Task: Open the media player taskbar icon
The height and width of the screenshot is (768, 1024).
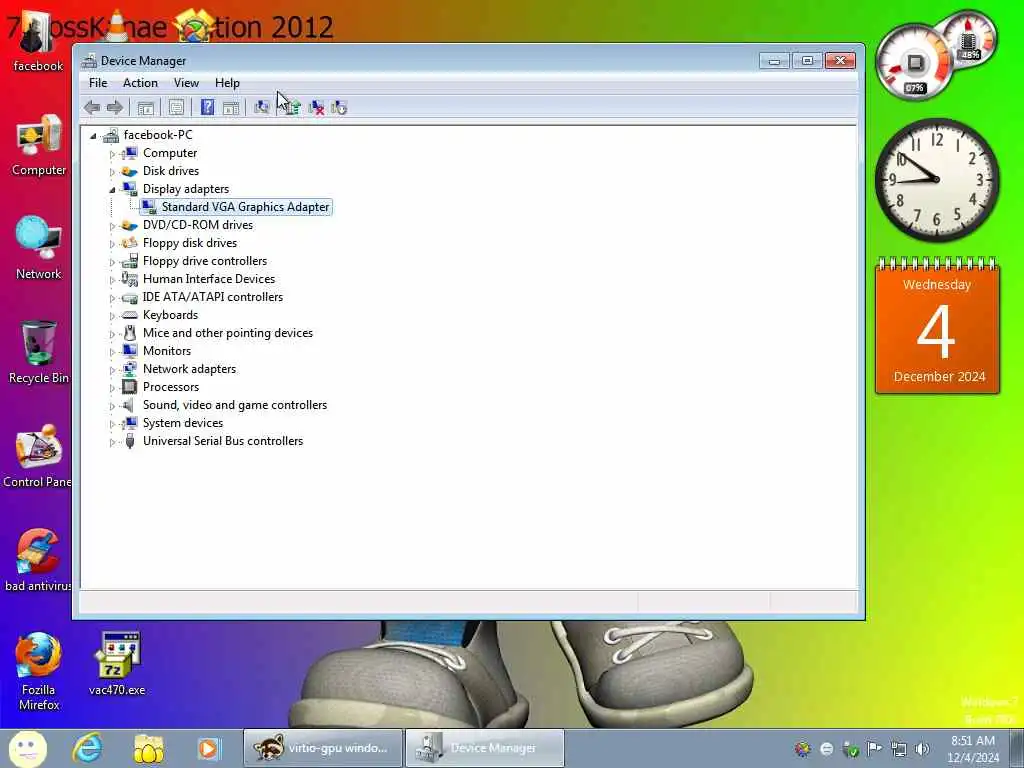Action: click(x=209, y=748)
